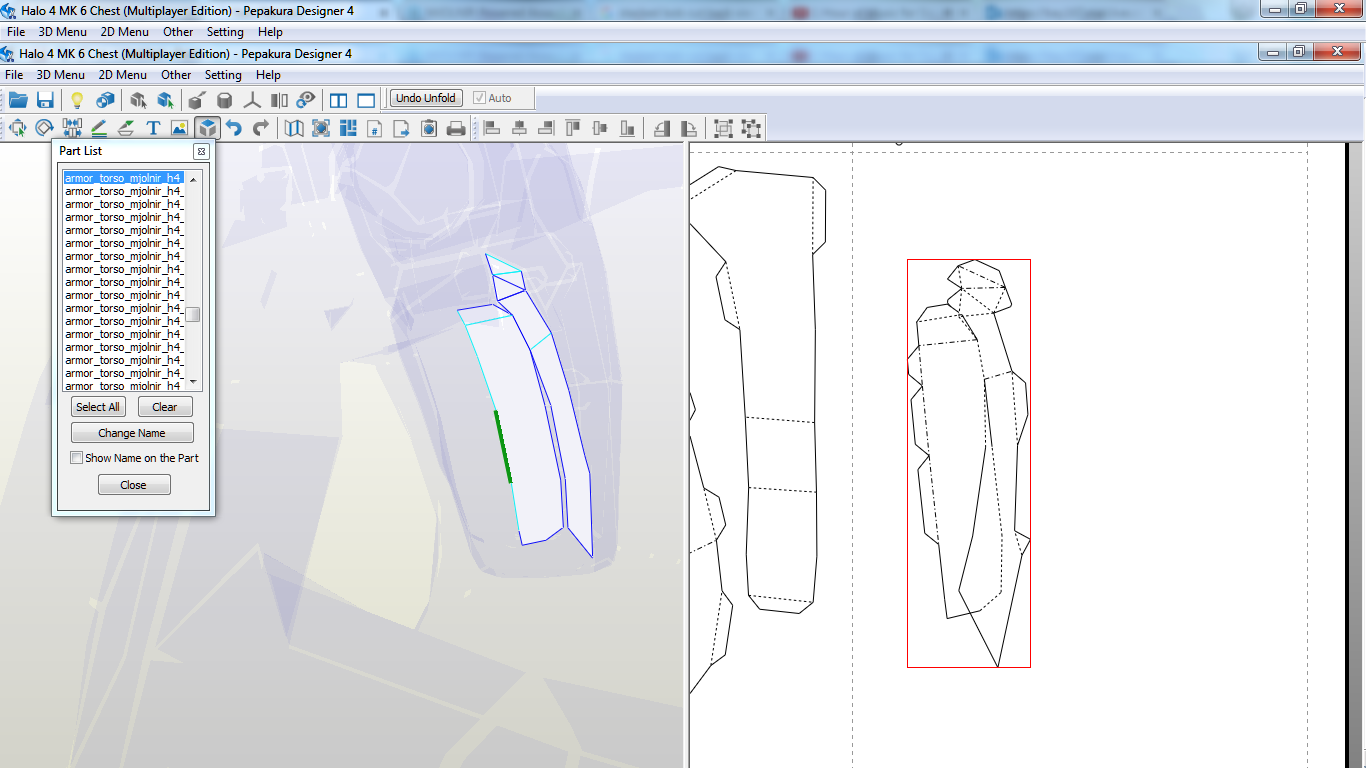Click the Open file folder icon
Image resolution: width=1366 pixels, height=768 pixels.
point(18,100)
